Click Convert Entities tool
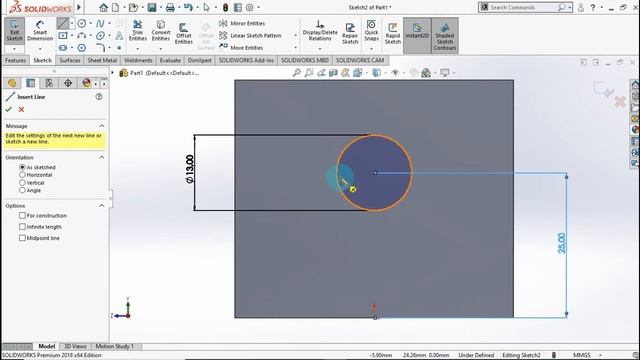This screenshot has width=640, height=360. pyautogui.click(x=161, y=30)
